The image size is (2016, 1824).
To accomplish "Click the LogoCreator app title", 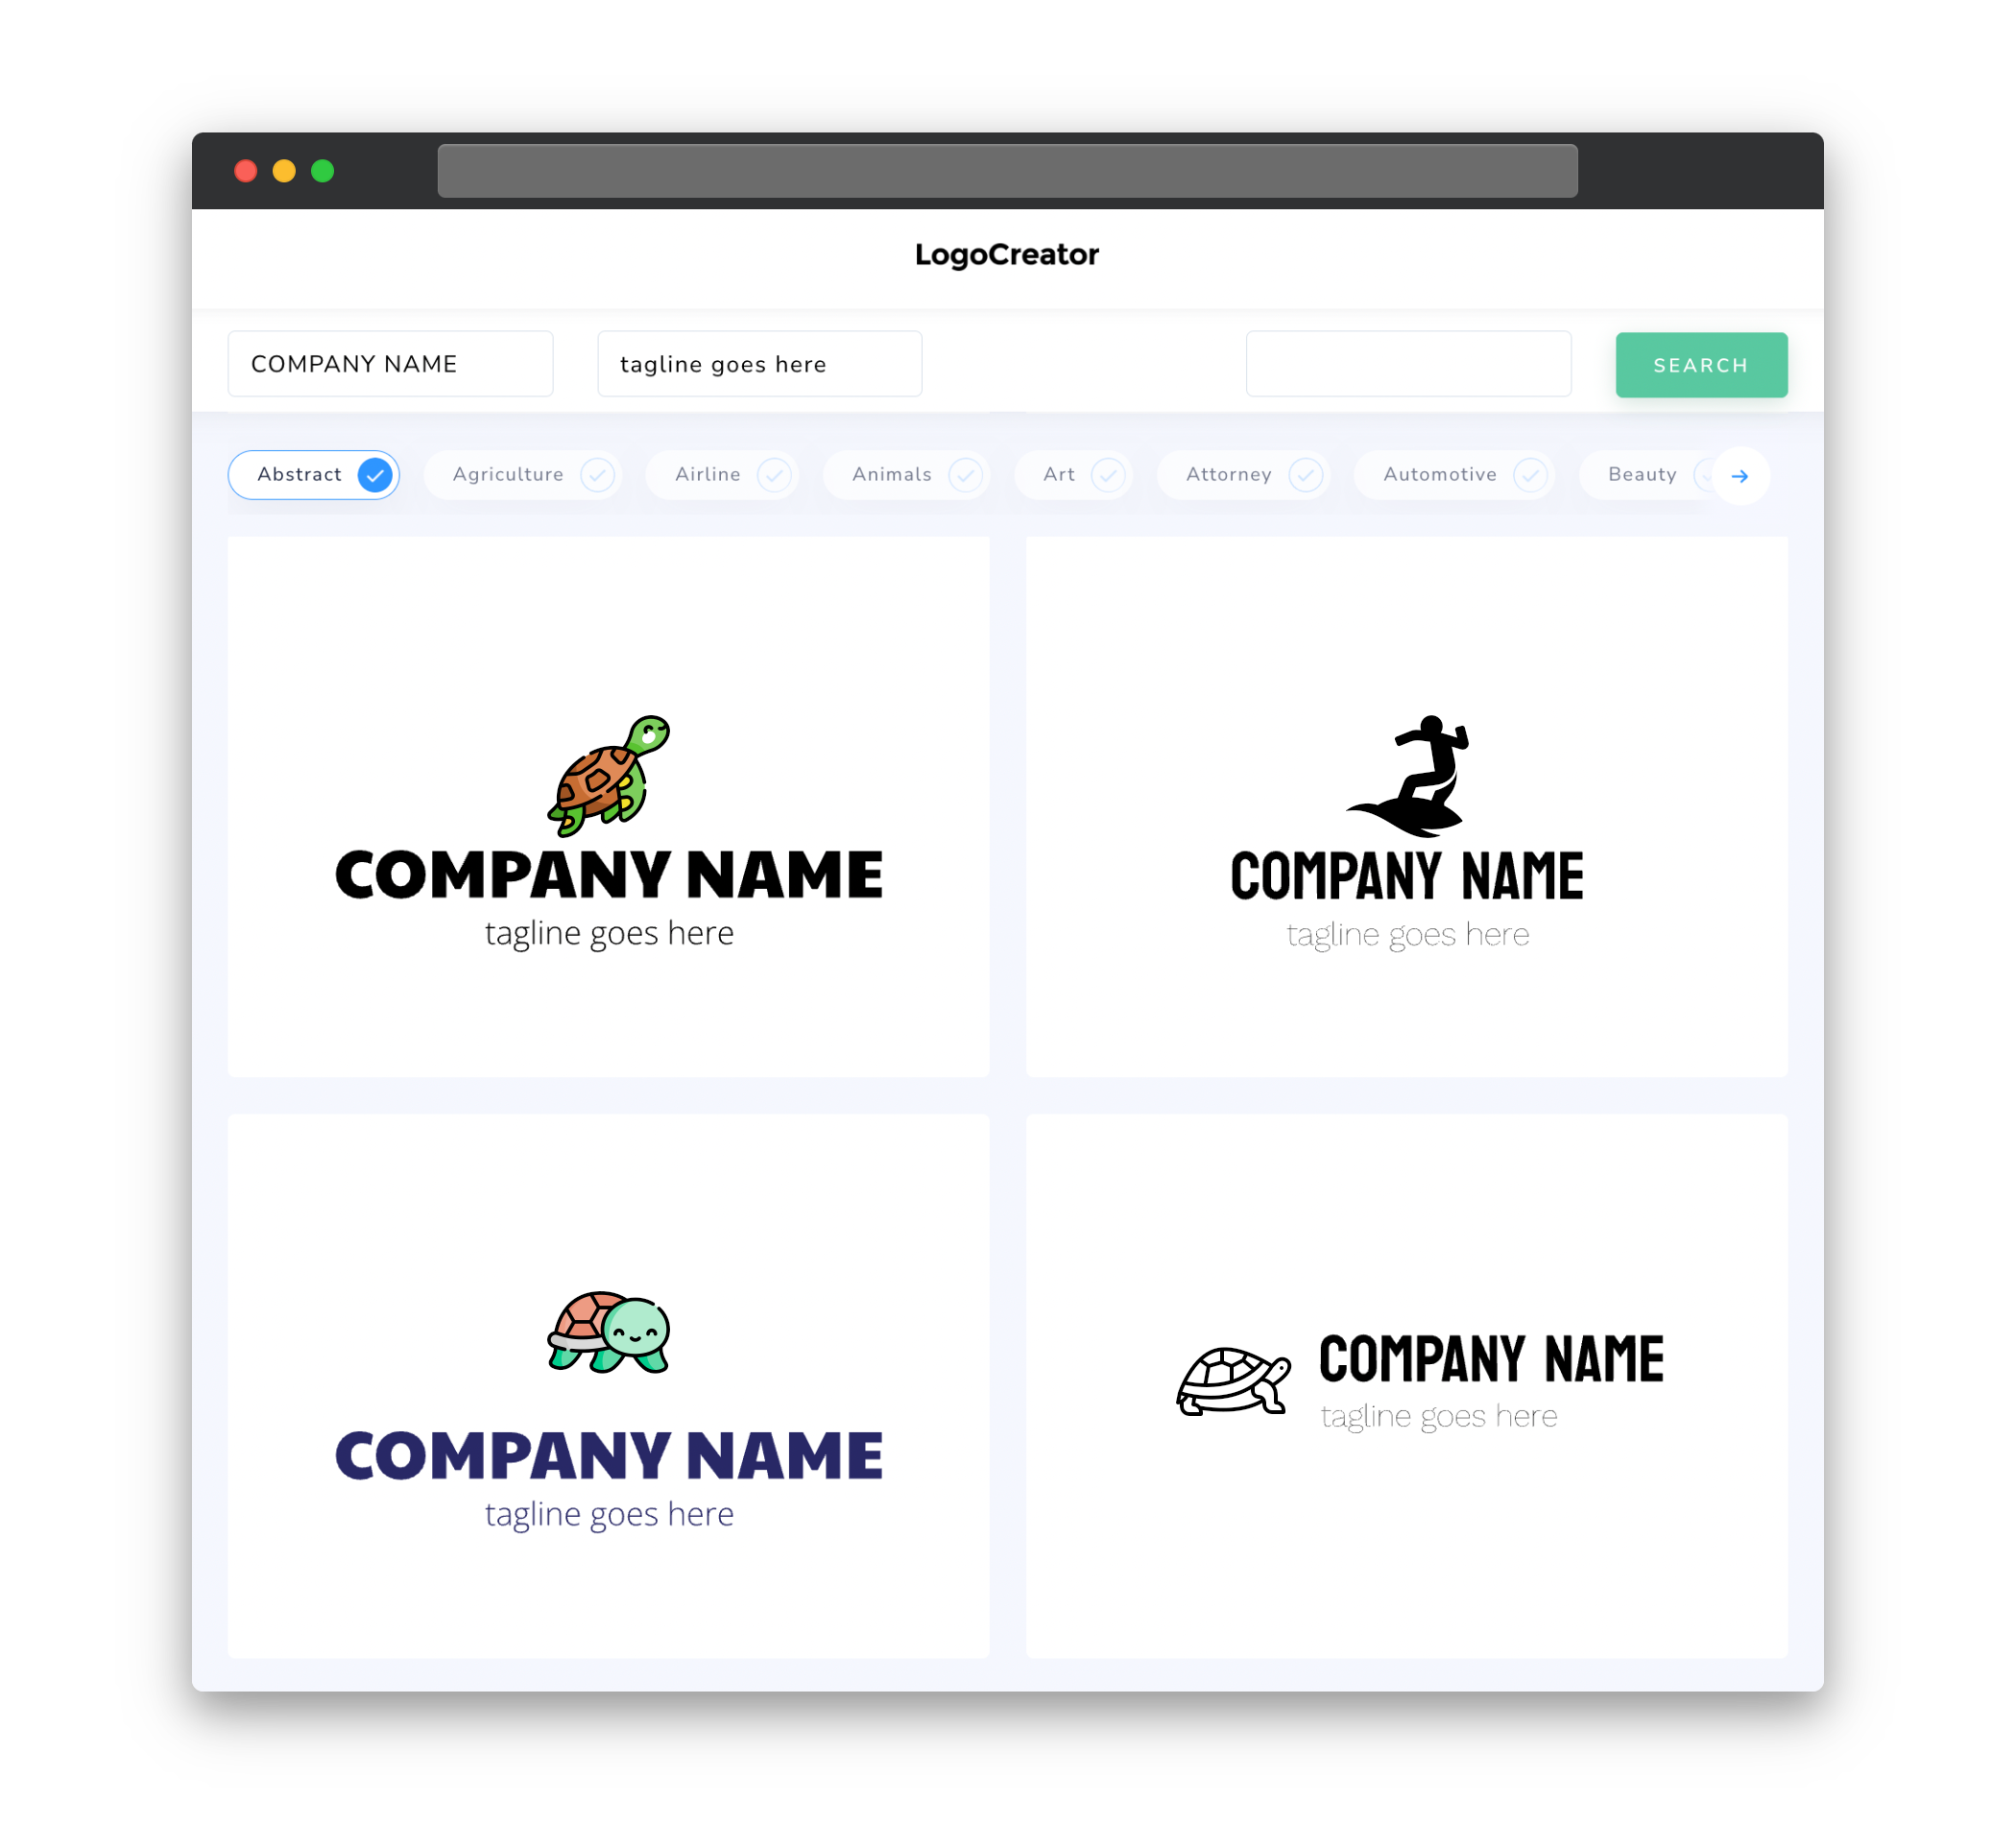I will [x=1006, y=254].
